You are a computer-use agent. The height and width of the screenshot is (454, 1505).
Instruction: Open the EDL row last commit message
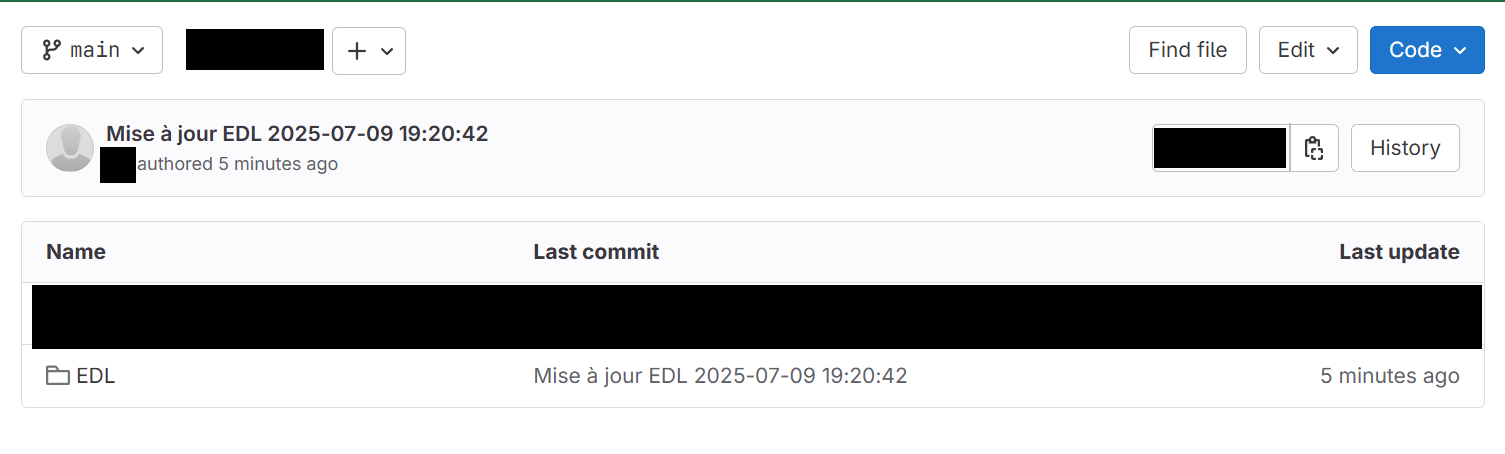coord(720,376)
